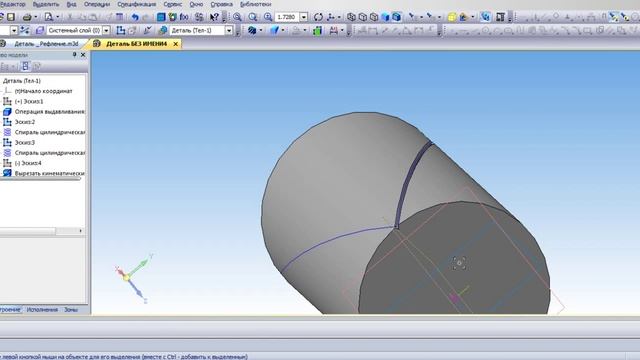Click the spiral groove on the cylinder

point(410,180)
